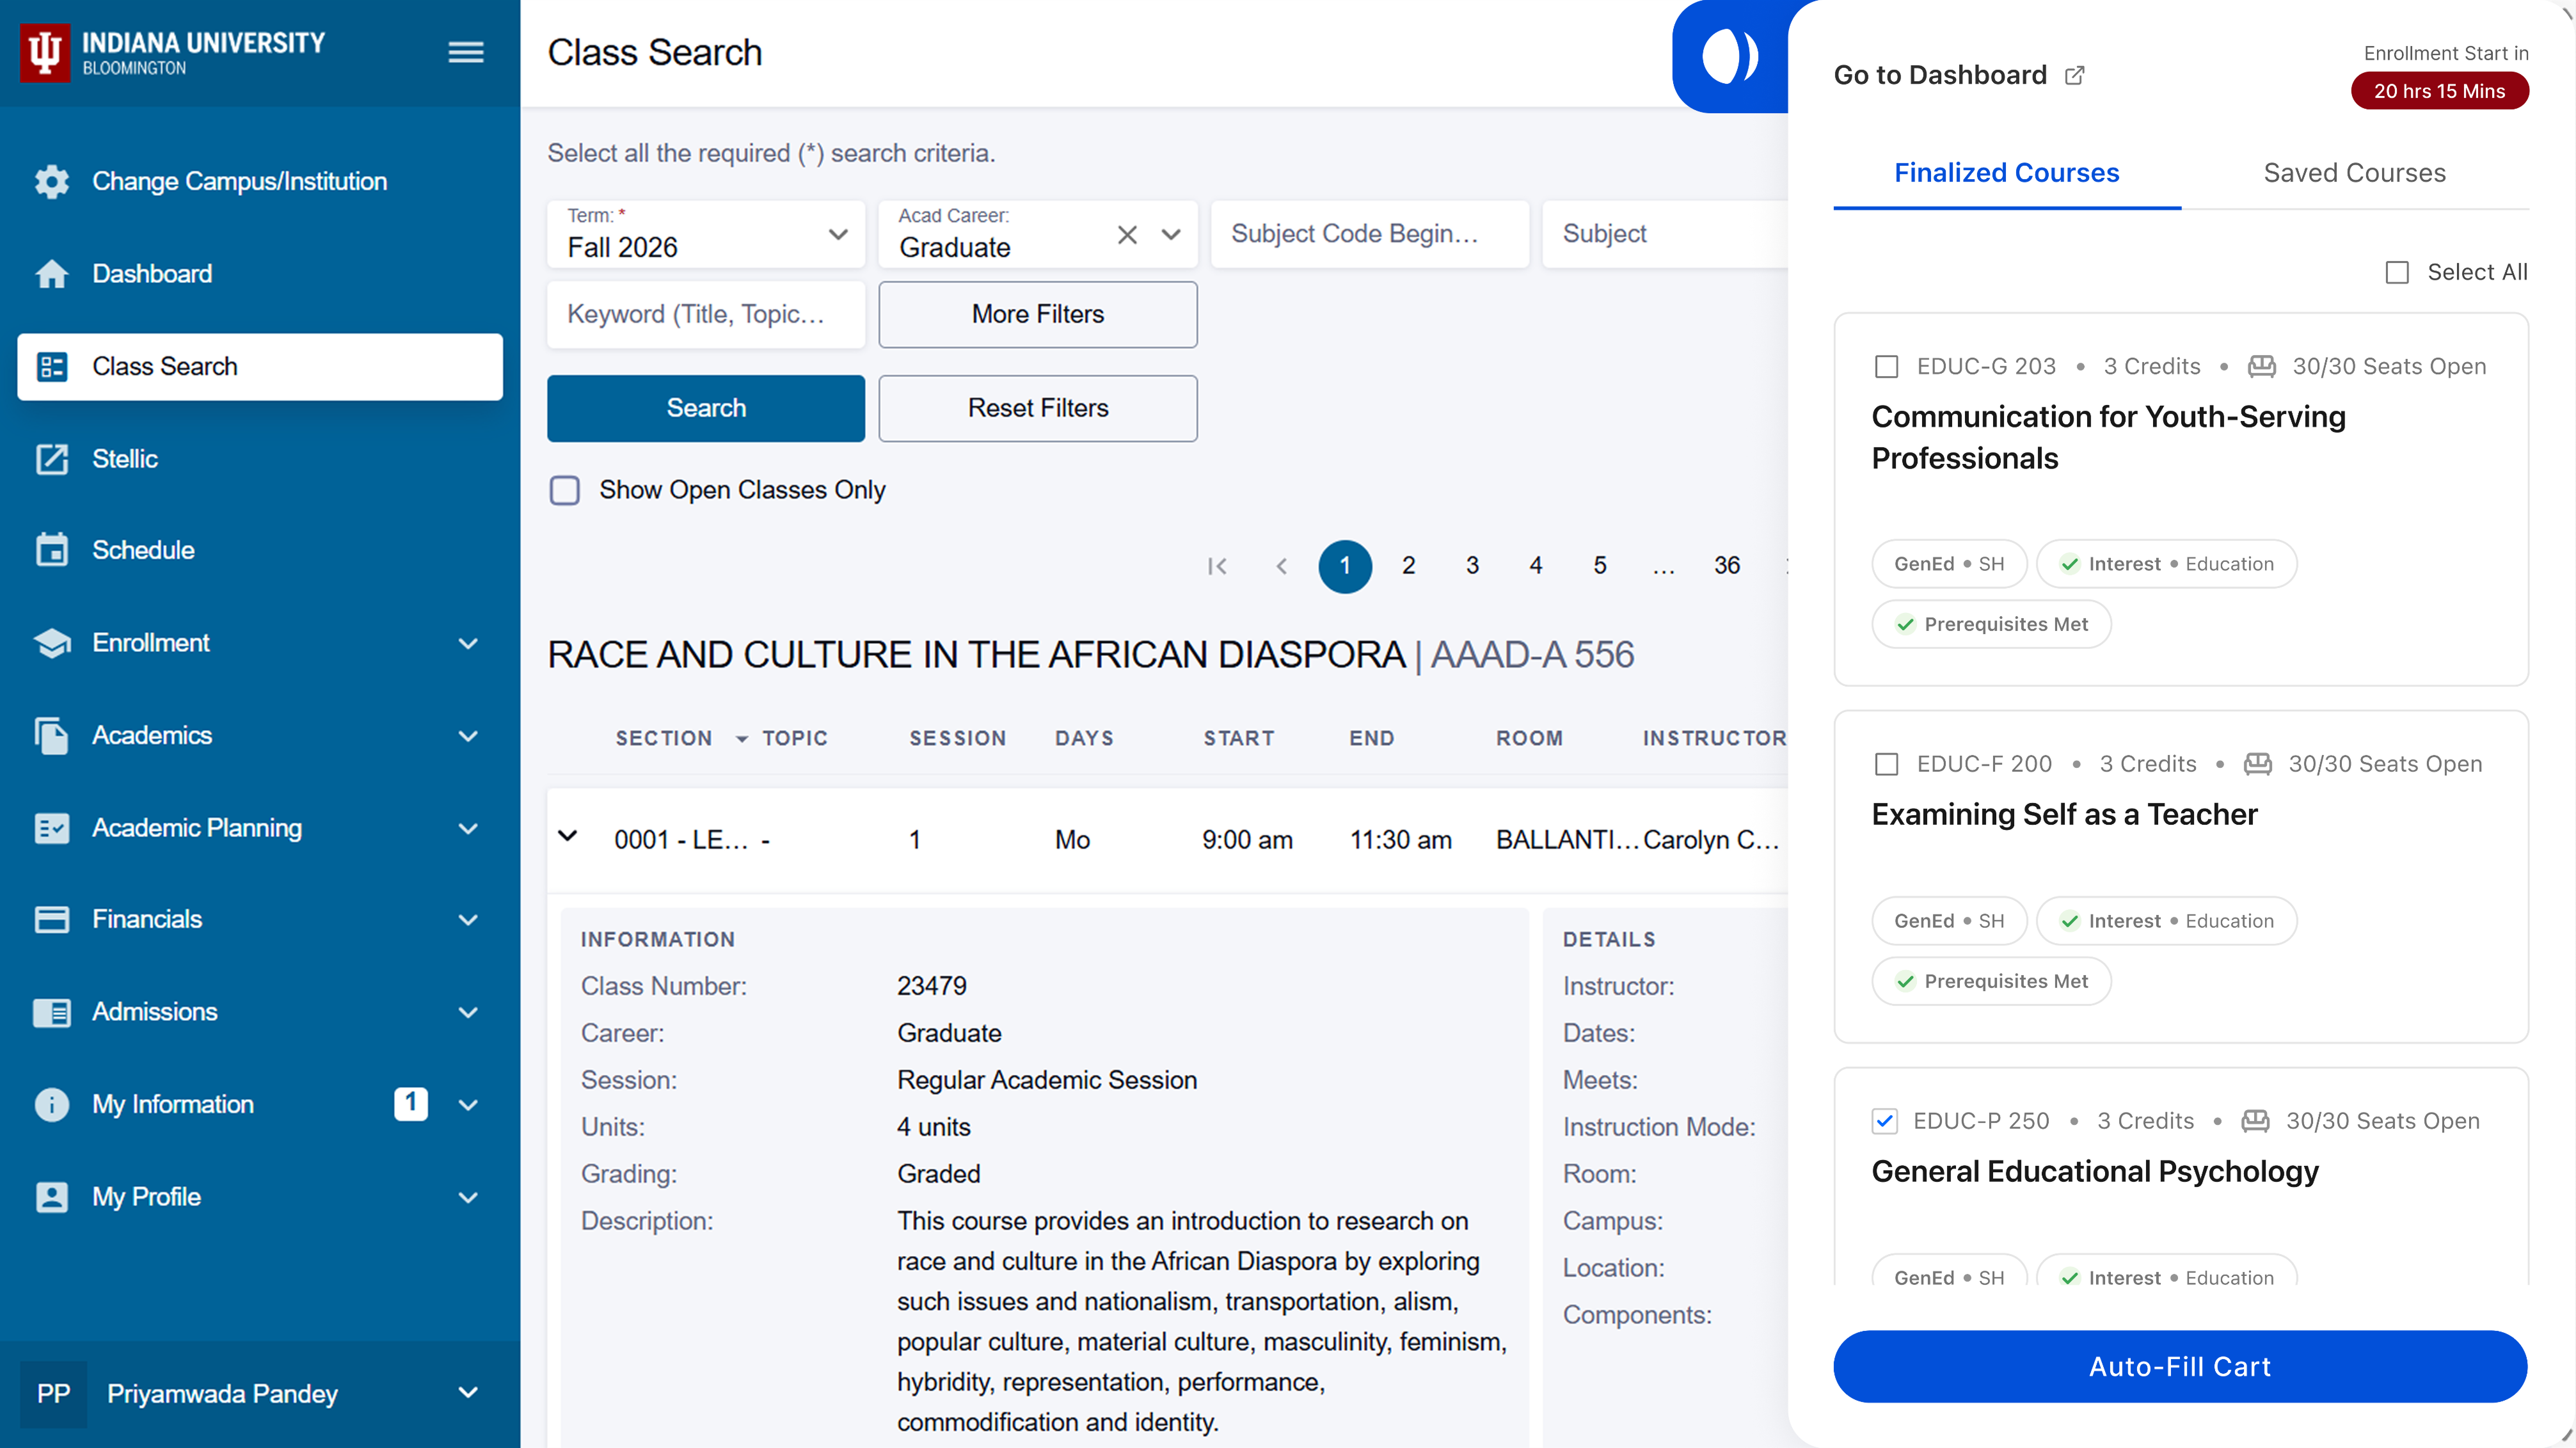Expand the Academic Planning menu chevron
This screenshot has height=1448, width=2576.
468,828
